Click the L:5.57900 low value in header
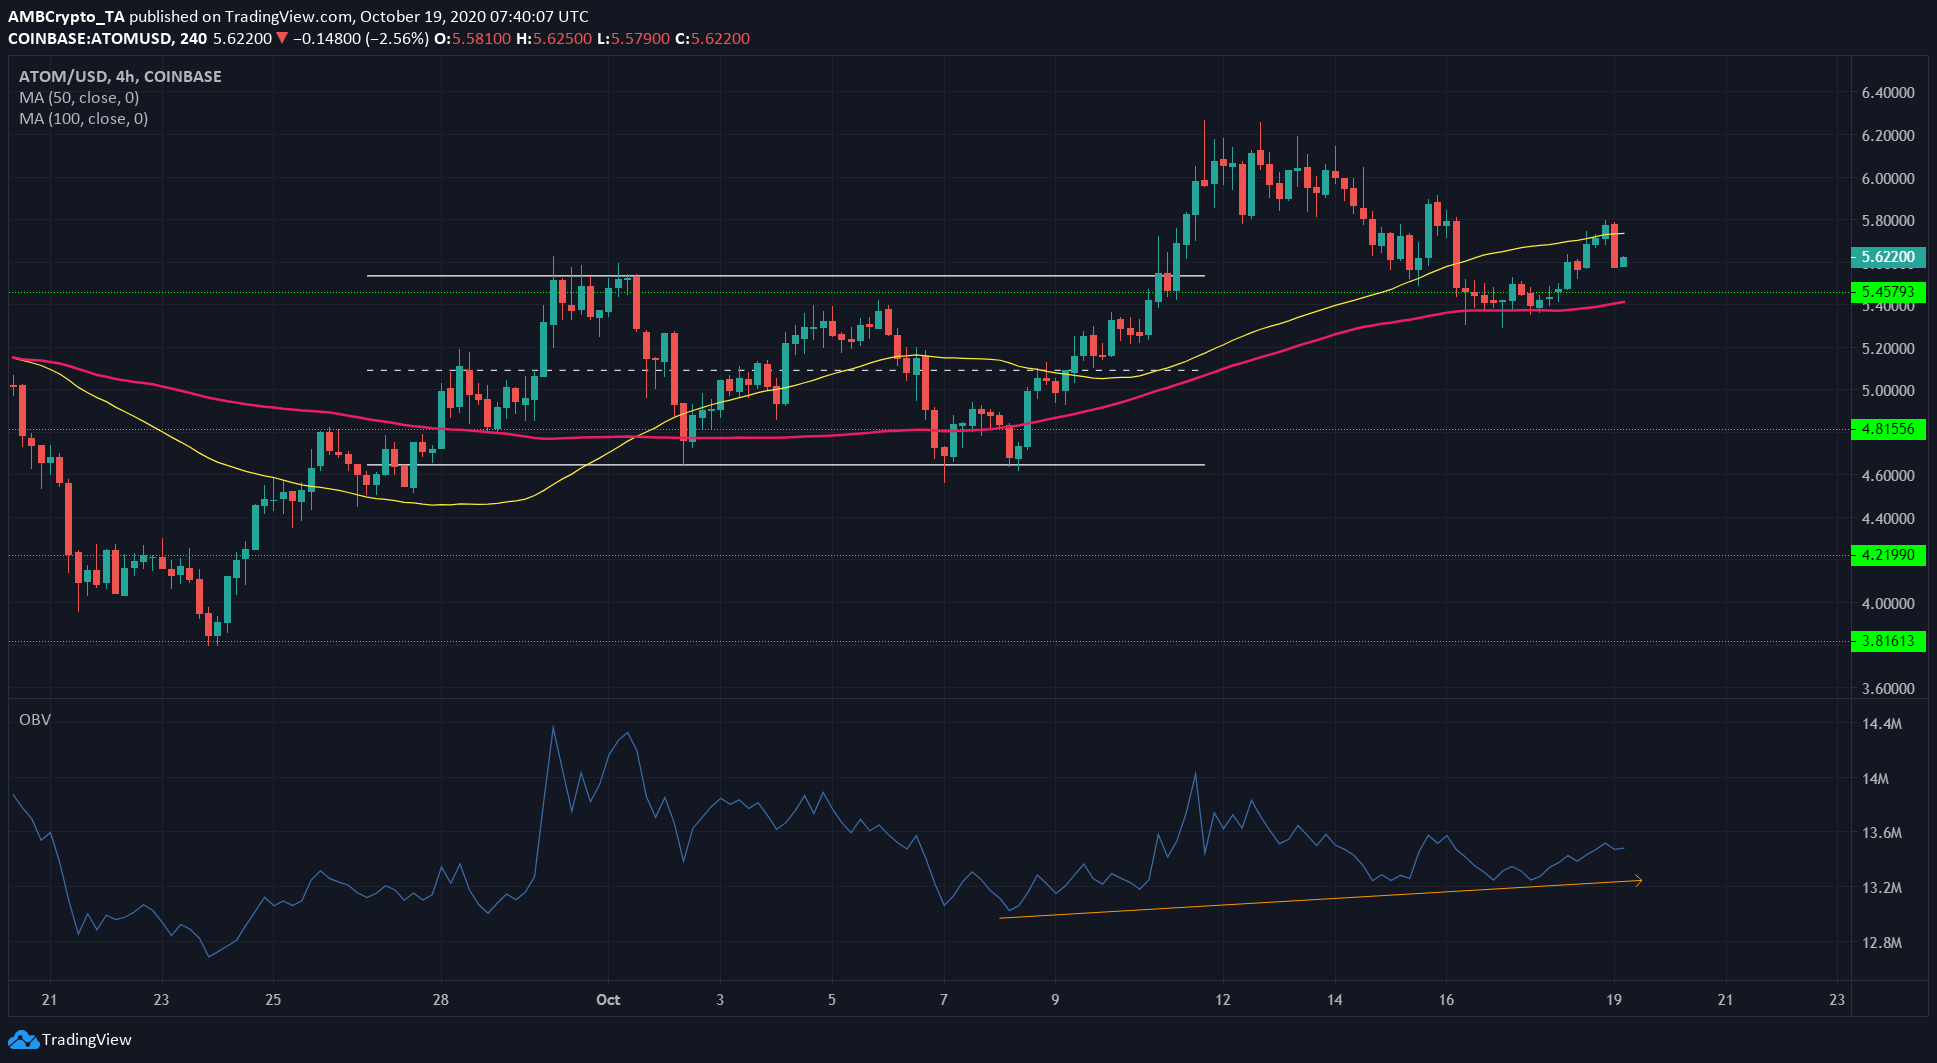The image size is (1937, 1063). [634, 39]
